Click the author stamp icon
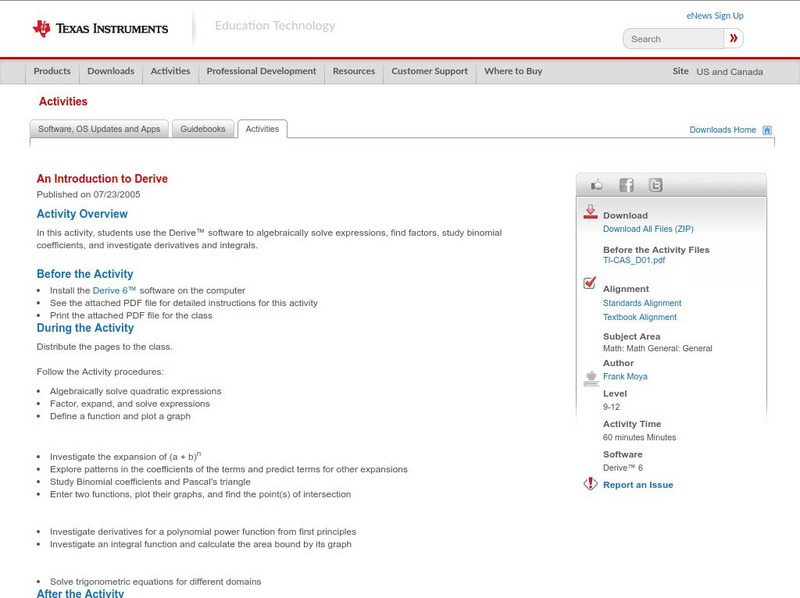800x598 pixels. click(x=591, y=379)
